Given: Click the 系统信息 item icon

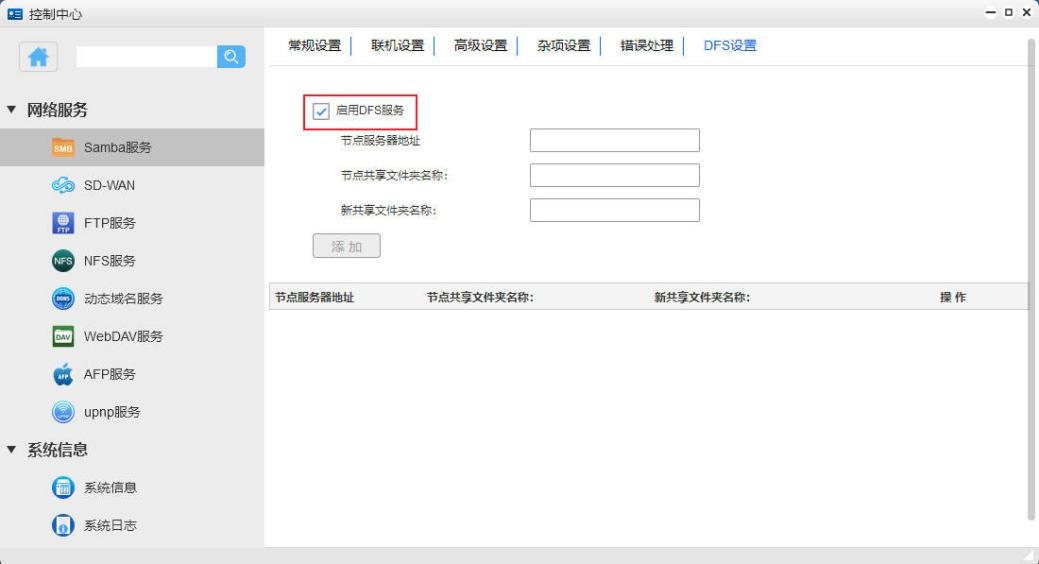Looking at the screenshot, I should click(63, 487).
